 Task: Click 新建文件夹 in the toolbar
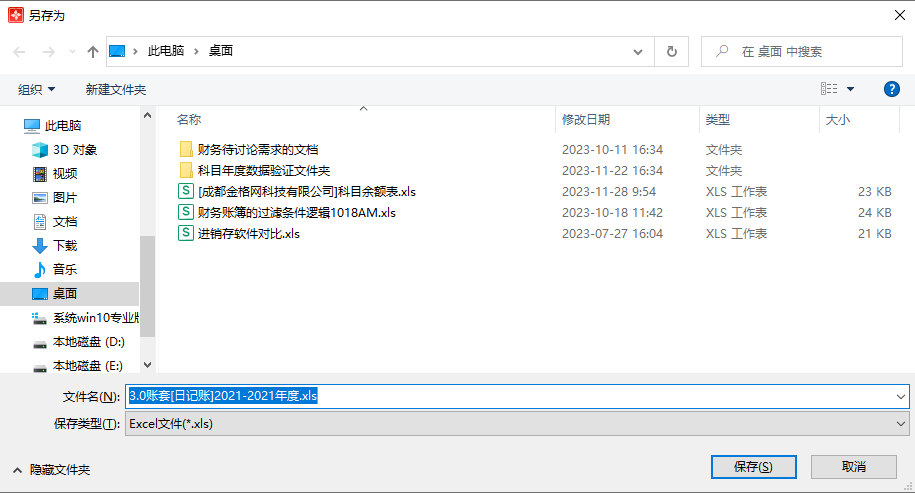tap(116, 89)
